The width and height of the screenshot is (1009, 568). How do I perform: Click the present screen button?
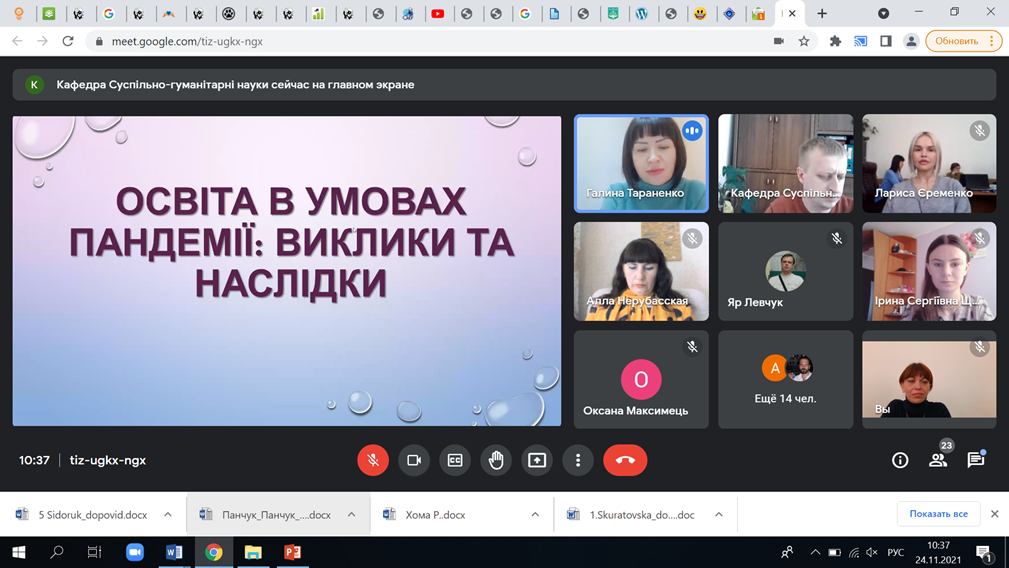537,460
